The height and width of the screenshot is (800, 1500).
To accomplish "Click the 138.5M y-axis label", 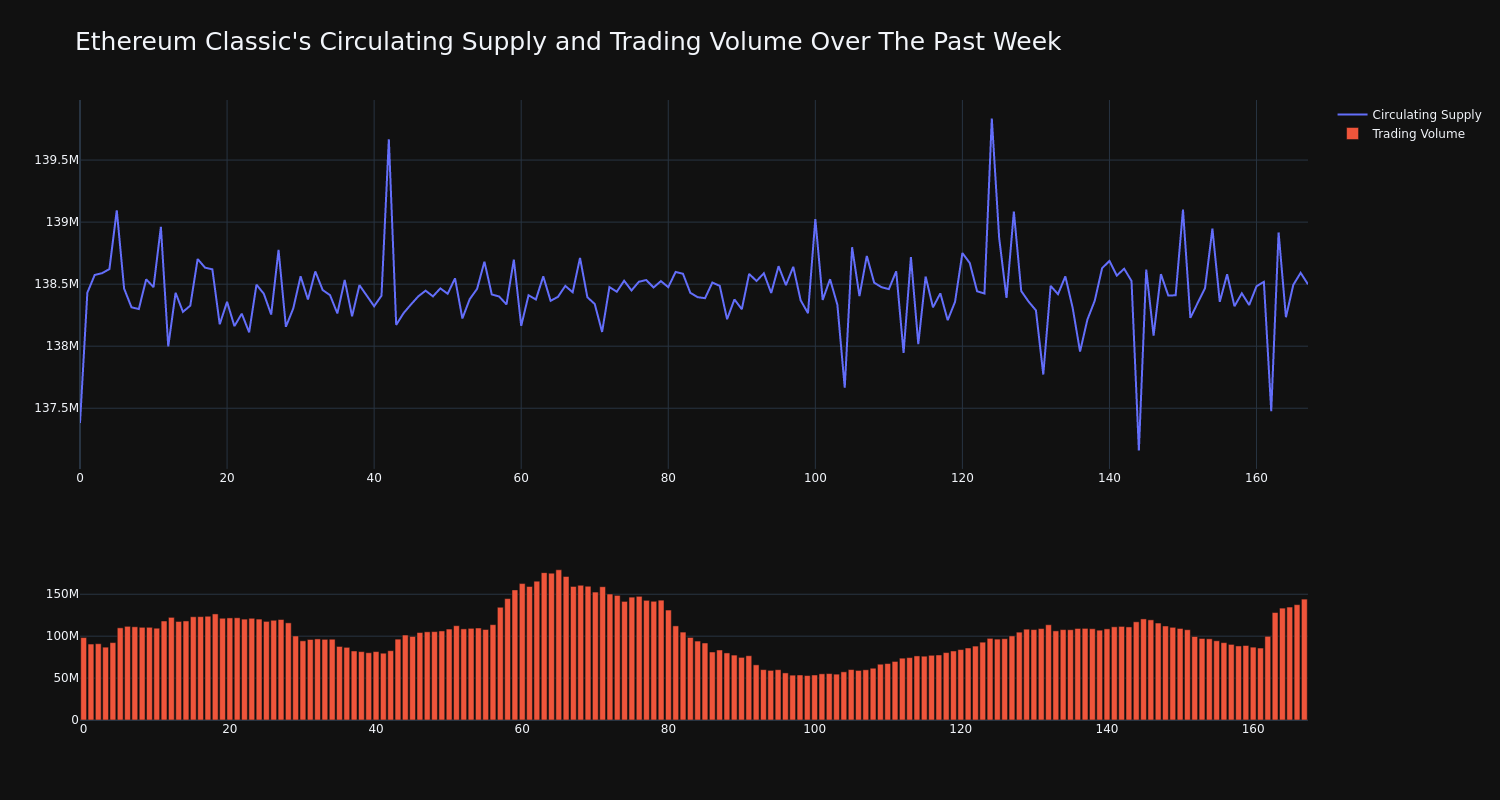I will [56, 284].
